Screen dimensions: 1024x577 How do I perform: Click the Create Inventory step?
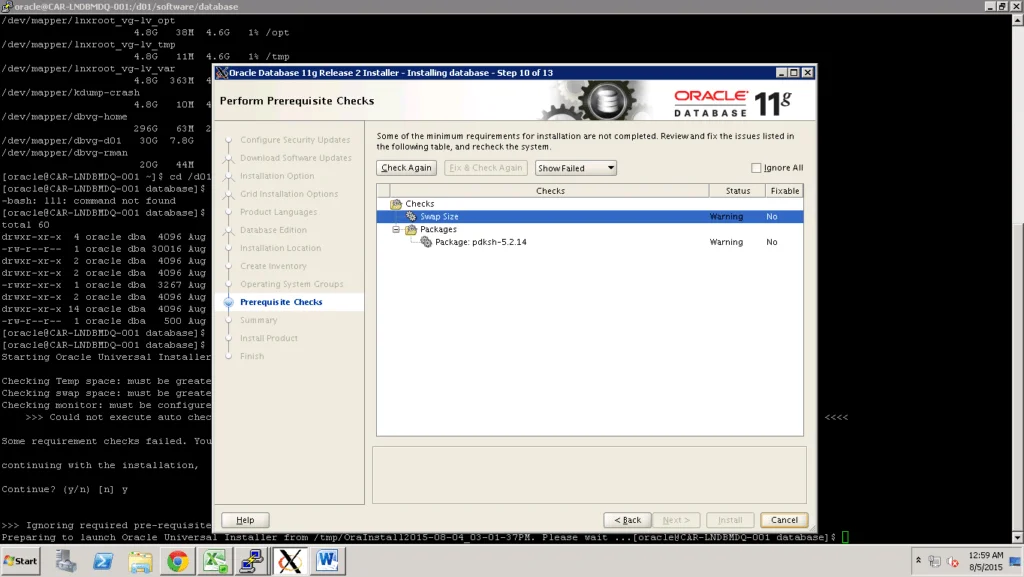click(x=273, y=266)
